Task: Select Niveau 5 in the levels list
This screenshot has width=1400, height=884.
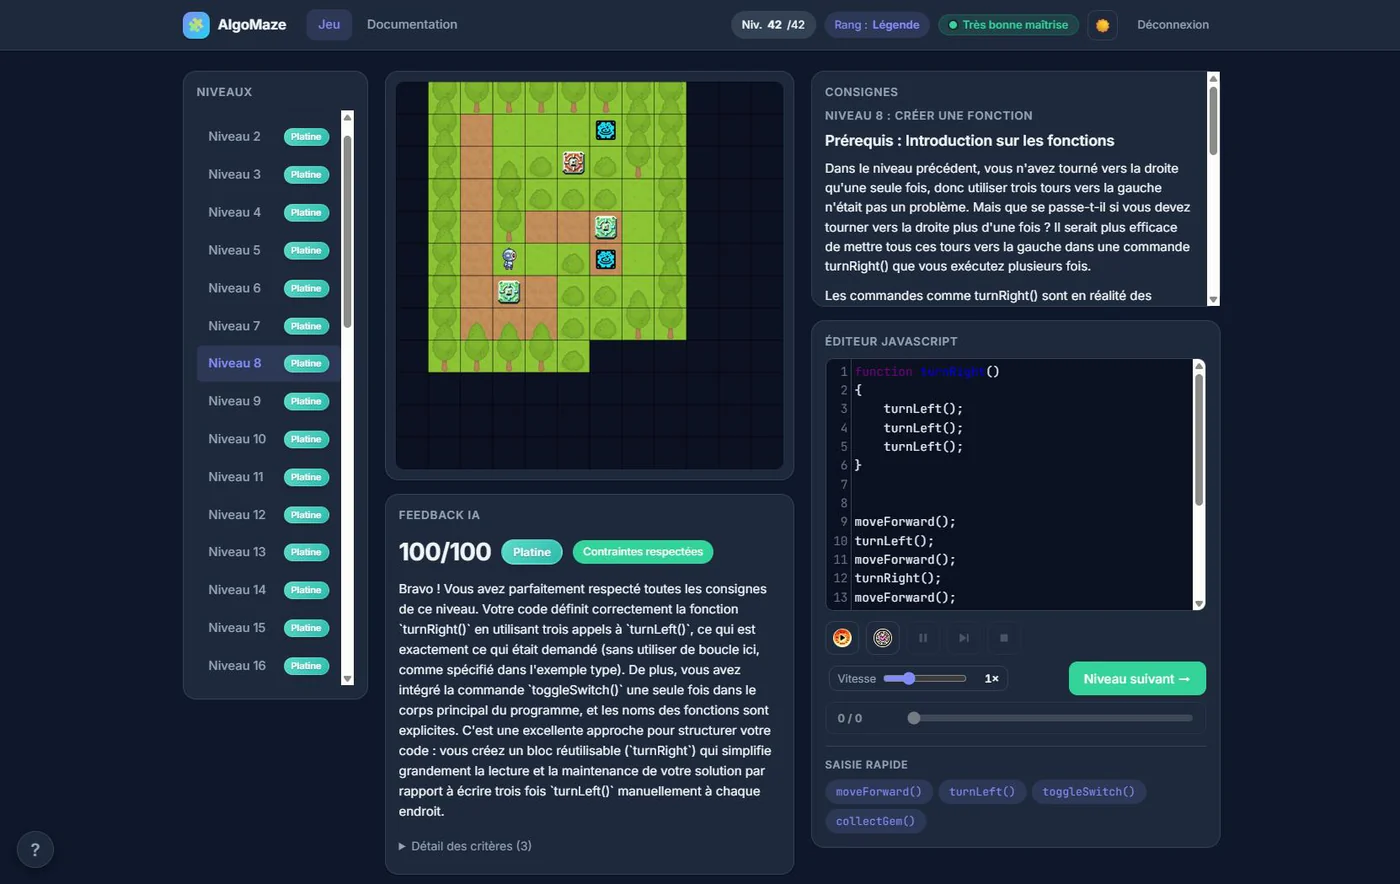Action: click(268, 250)
